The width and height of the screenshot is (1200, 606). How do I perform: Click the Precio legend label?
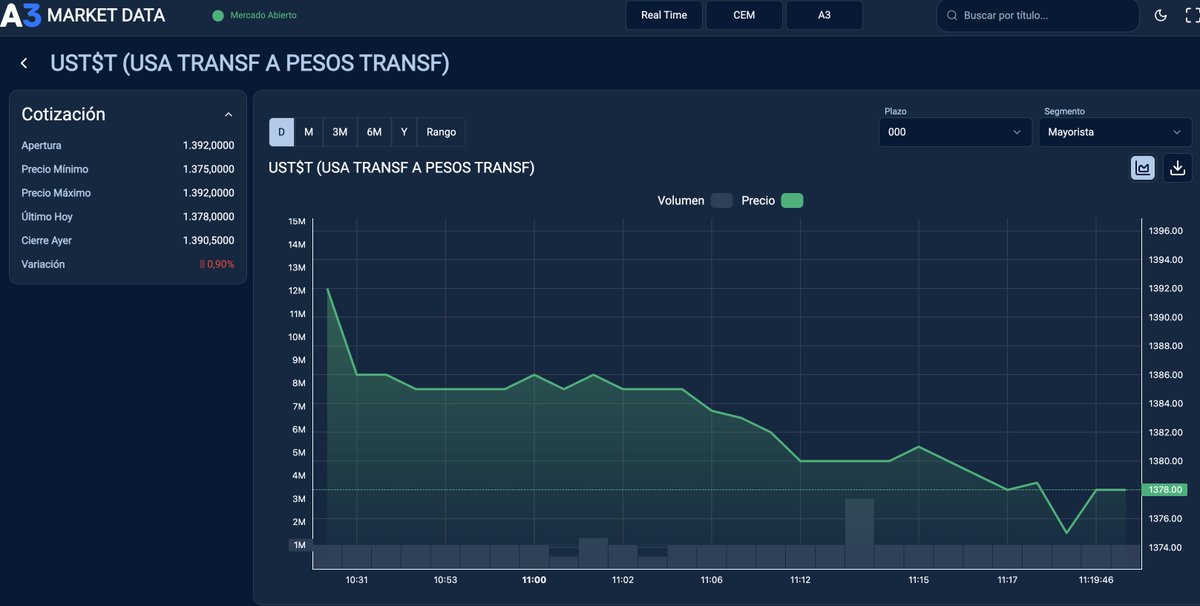(x=758, y=201)
